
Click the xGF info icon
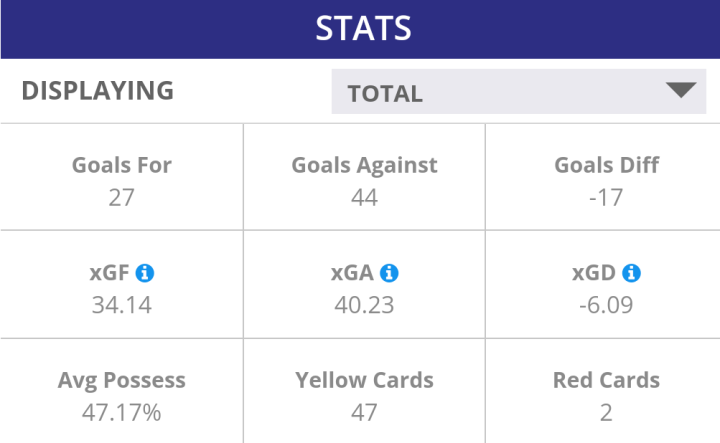(145, 273)
